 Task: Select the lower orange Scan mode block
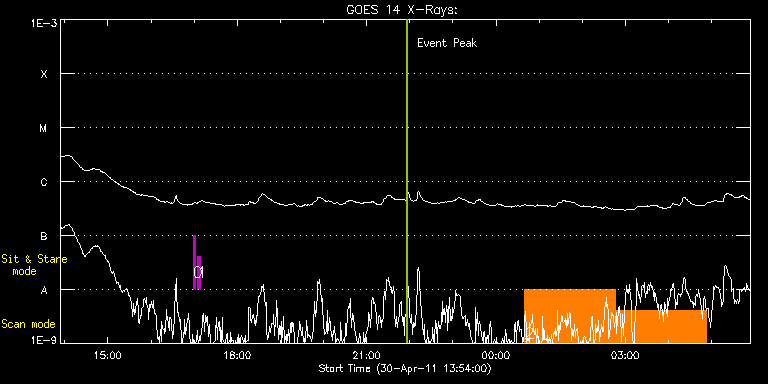point(661,326)
